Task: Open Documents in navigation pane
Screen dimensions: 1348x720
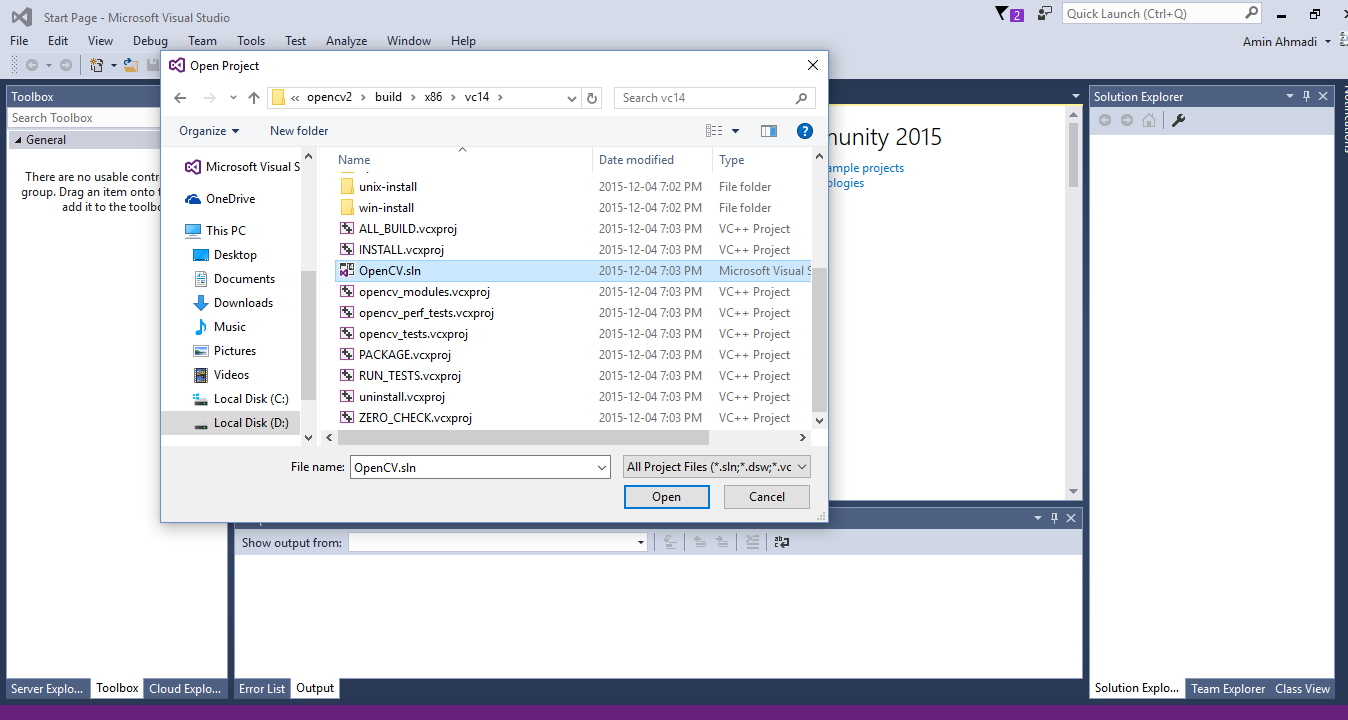Action: coord(234,279)
